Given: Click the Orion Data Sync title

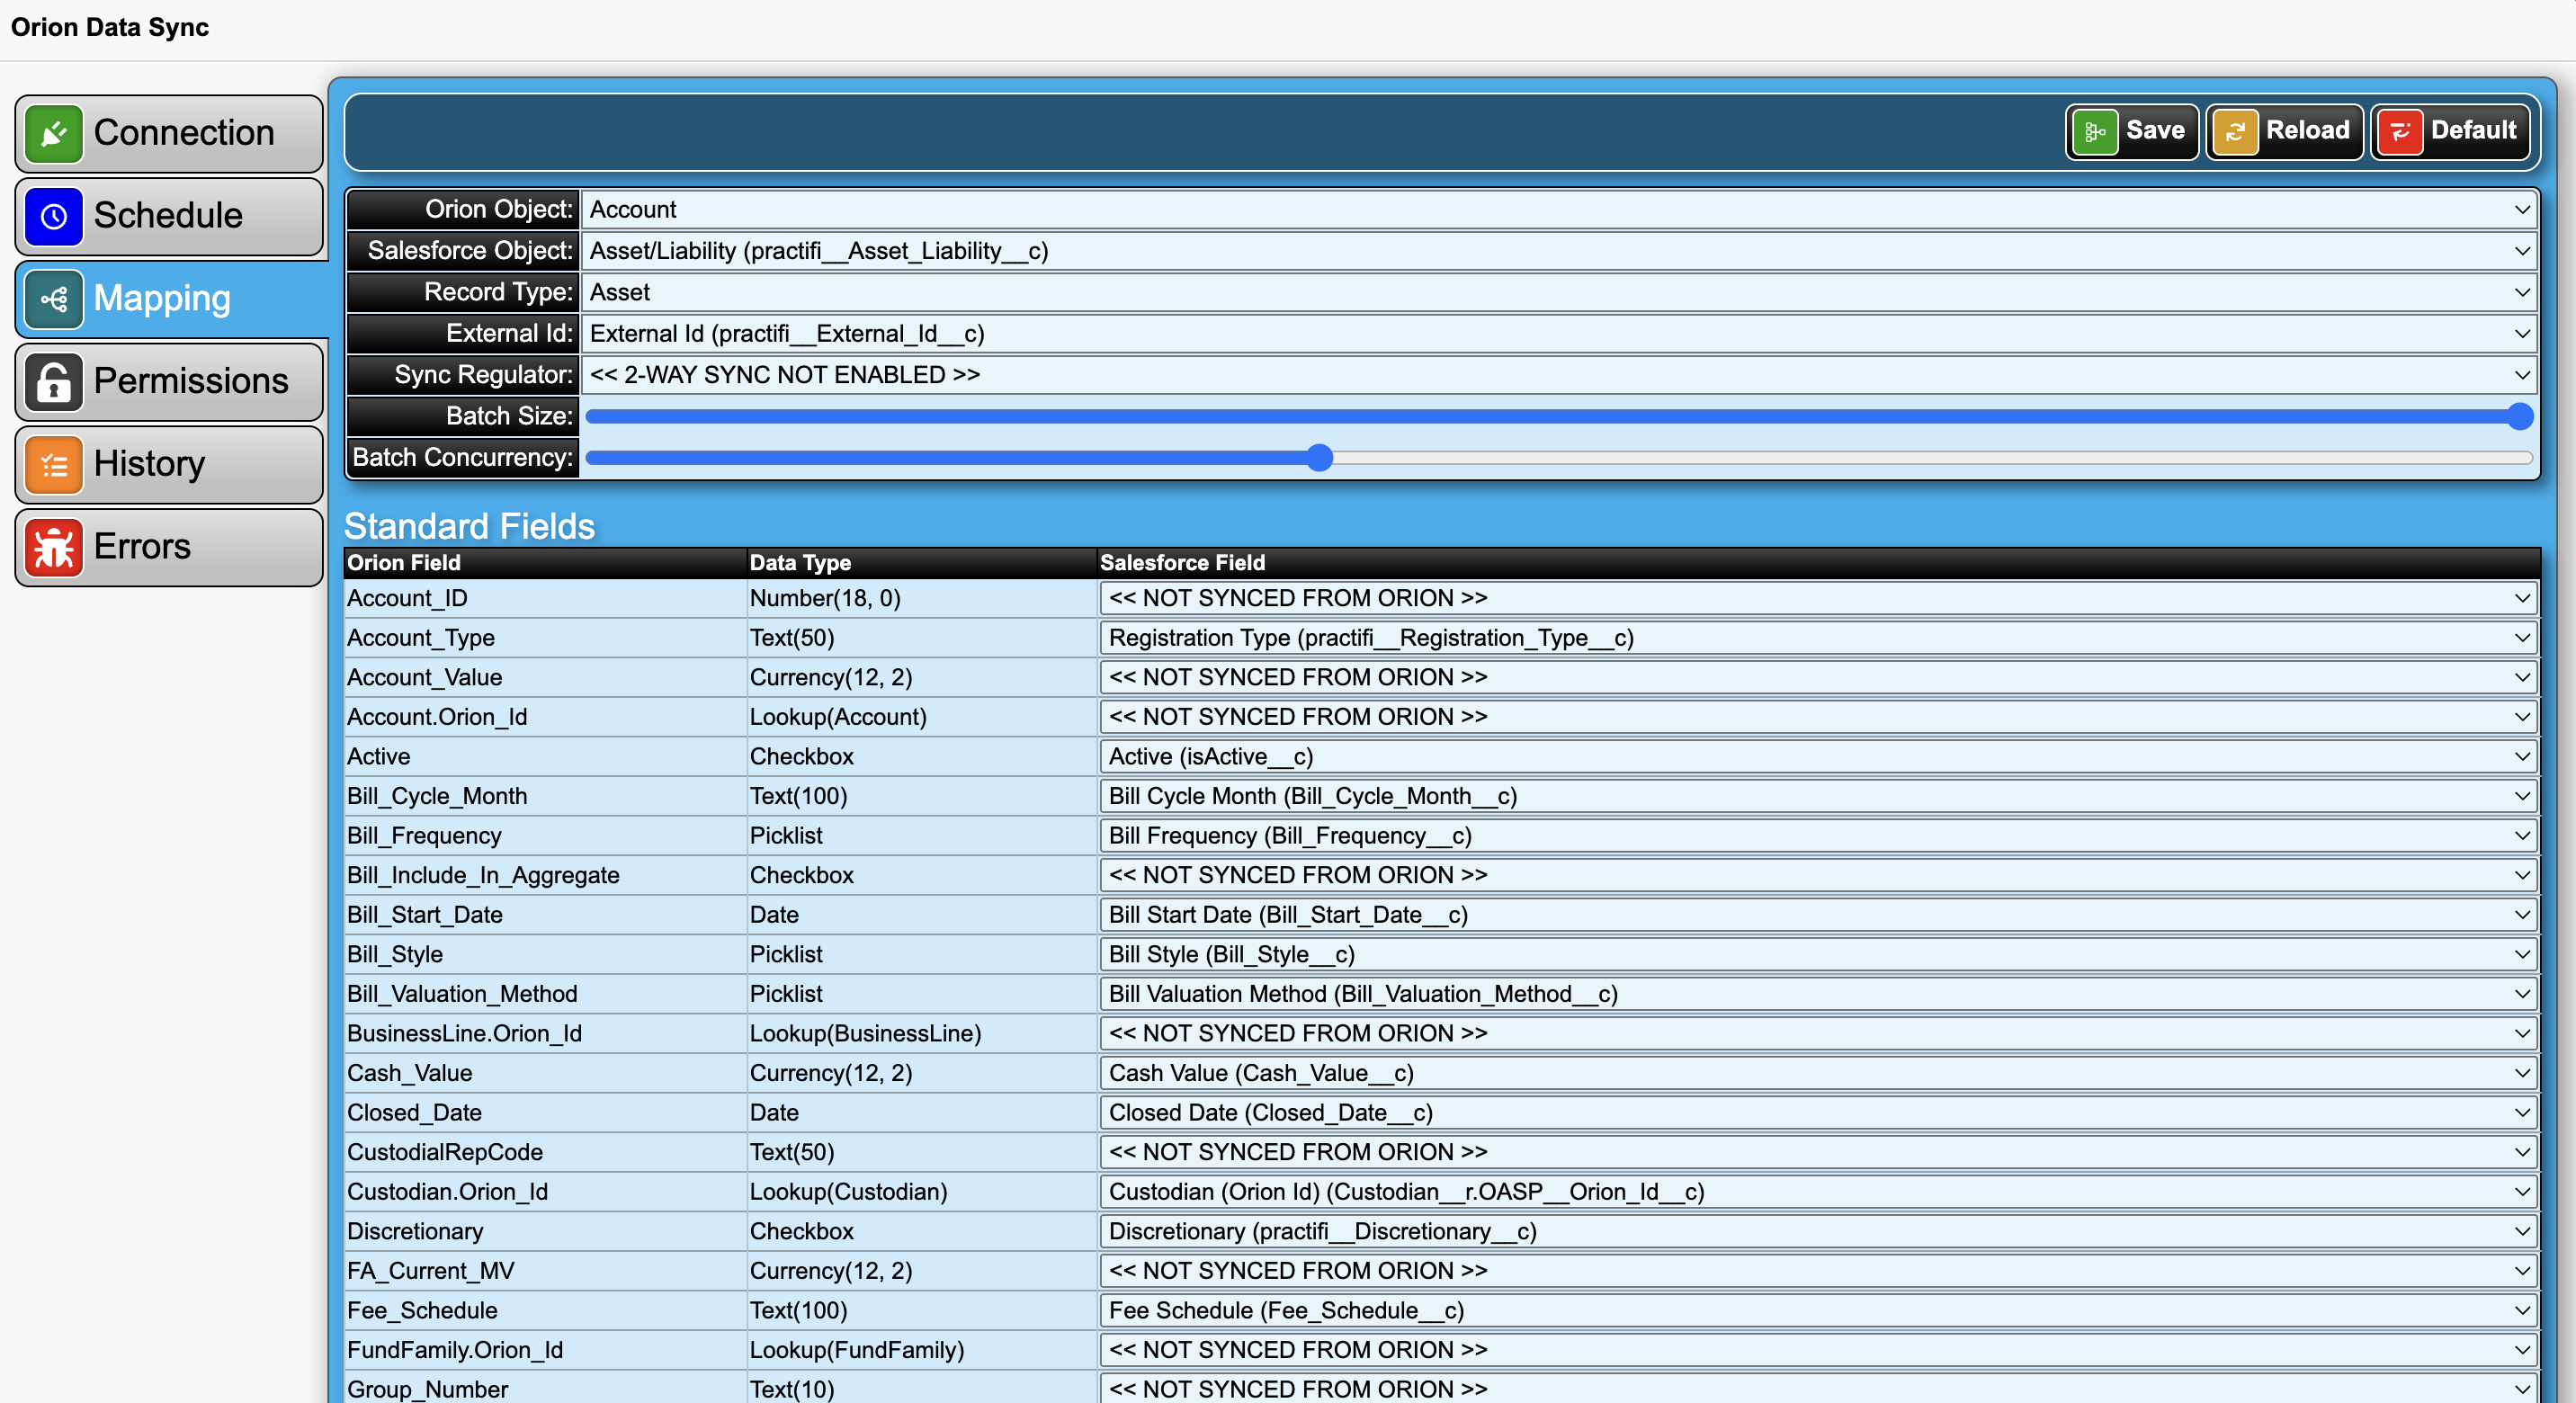Looking at the screenshot, I should click(x=110, y=27).
